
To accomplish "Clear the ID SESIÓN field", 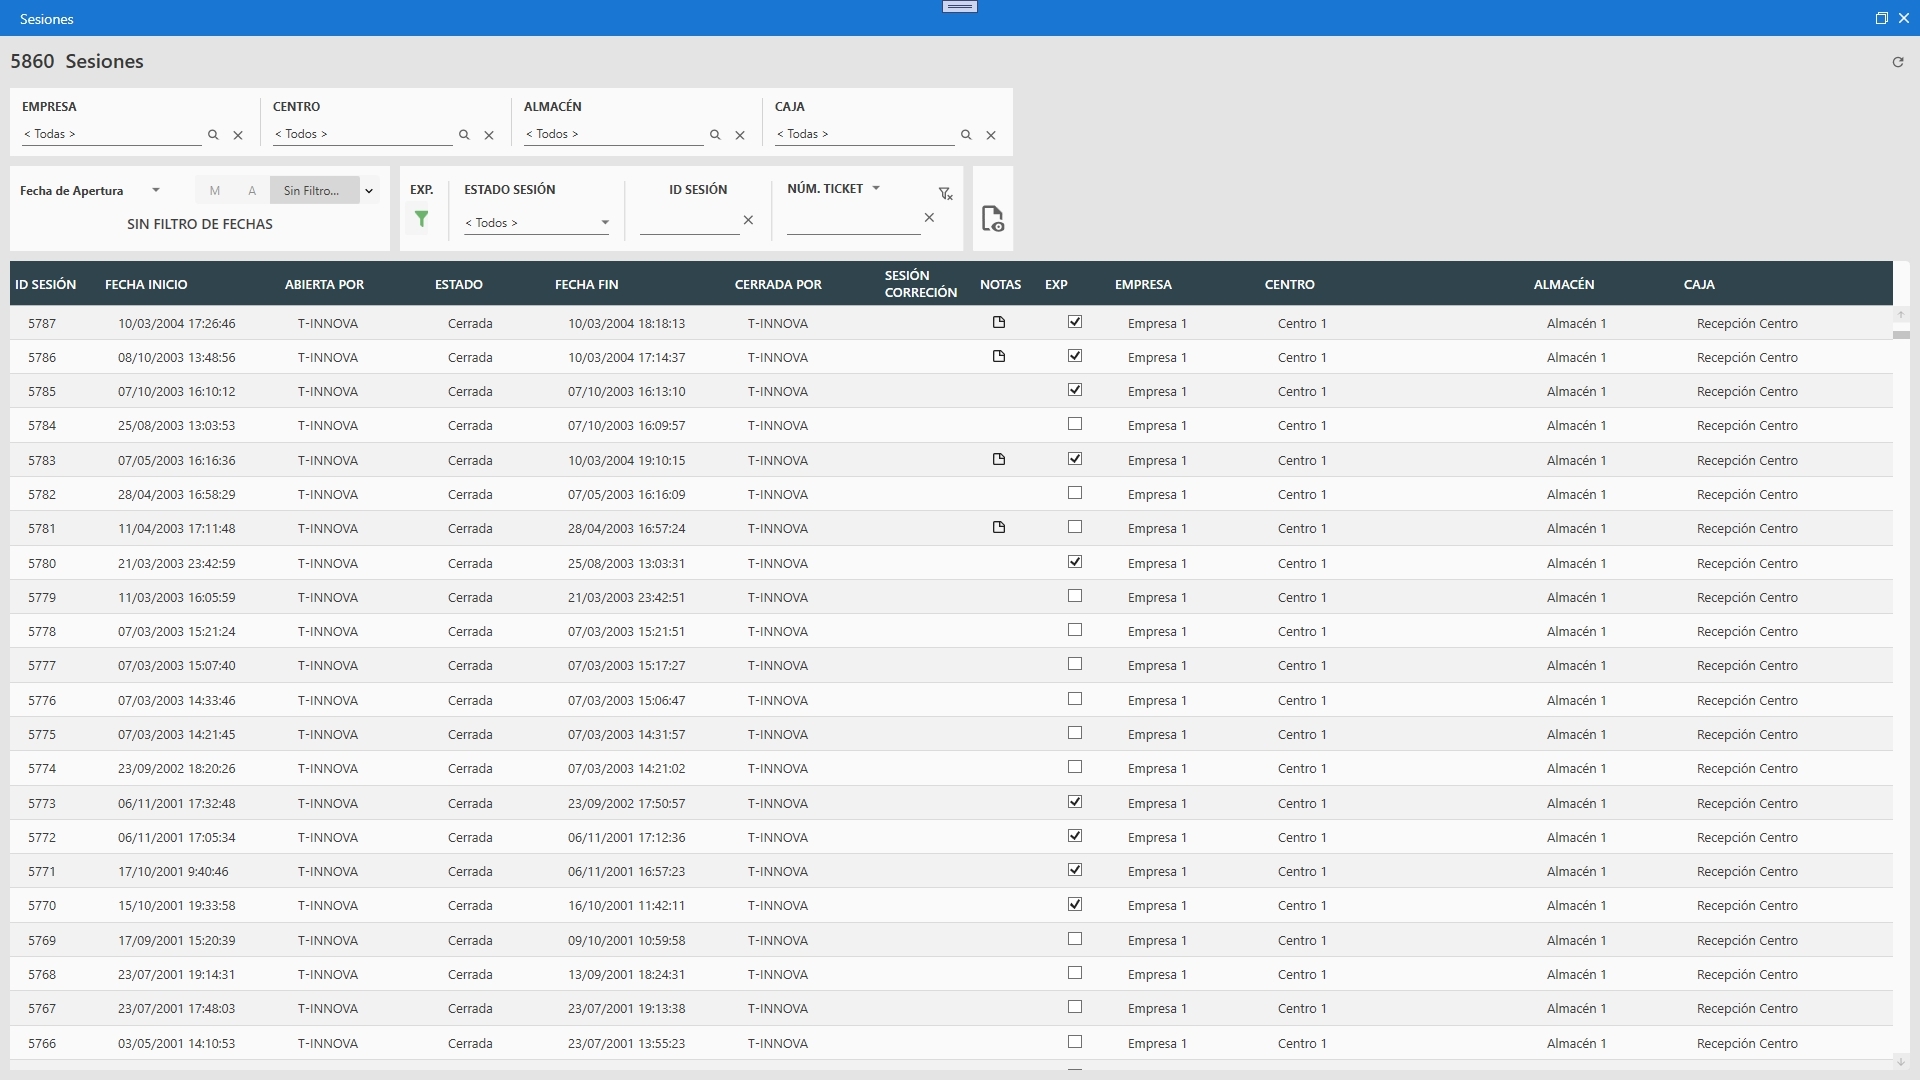I will [x=748, y=220].
